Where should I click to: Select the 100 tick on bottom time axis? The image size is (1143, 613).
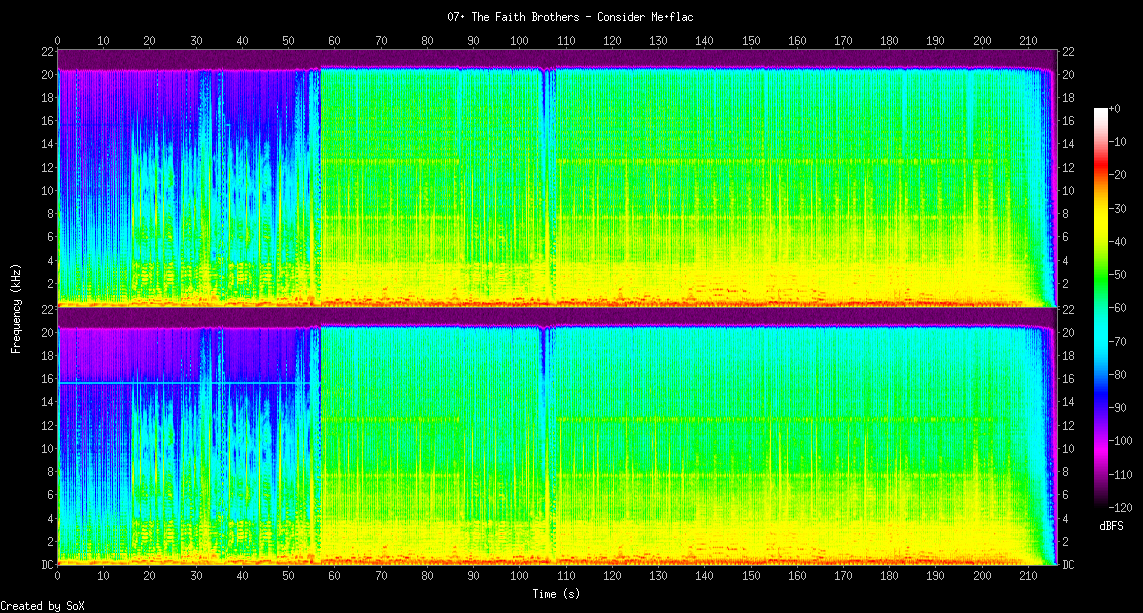pos(519,577)
